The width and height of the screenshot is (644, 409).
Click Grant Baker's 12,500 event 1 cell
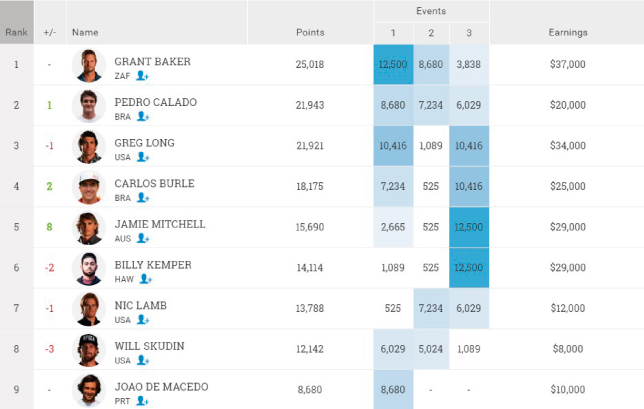pyautogui.click(x=393, y=64)
